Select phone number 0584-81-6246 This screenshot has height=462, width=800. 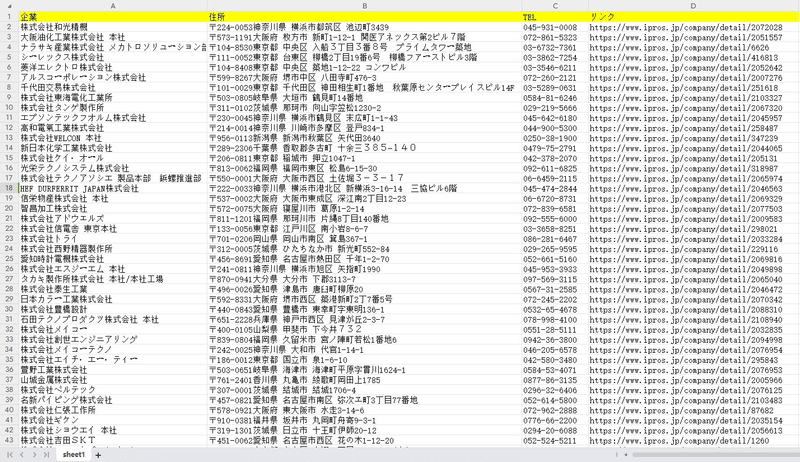(x=555, y=97)
